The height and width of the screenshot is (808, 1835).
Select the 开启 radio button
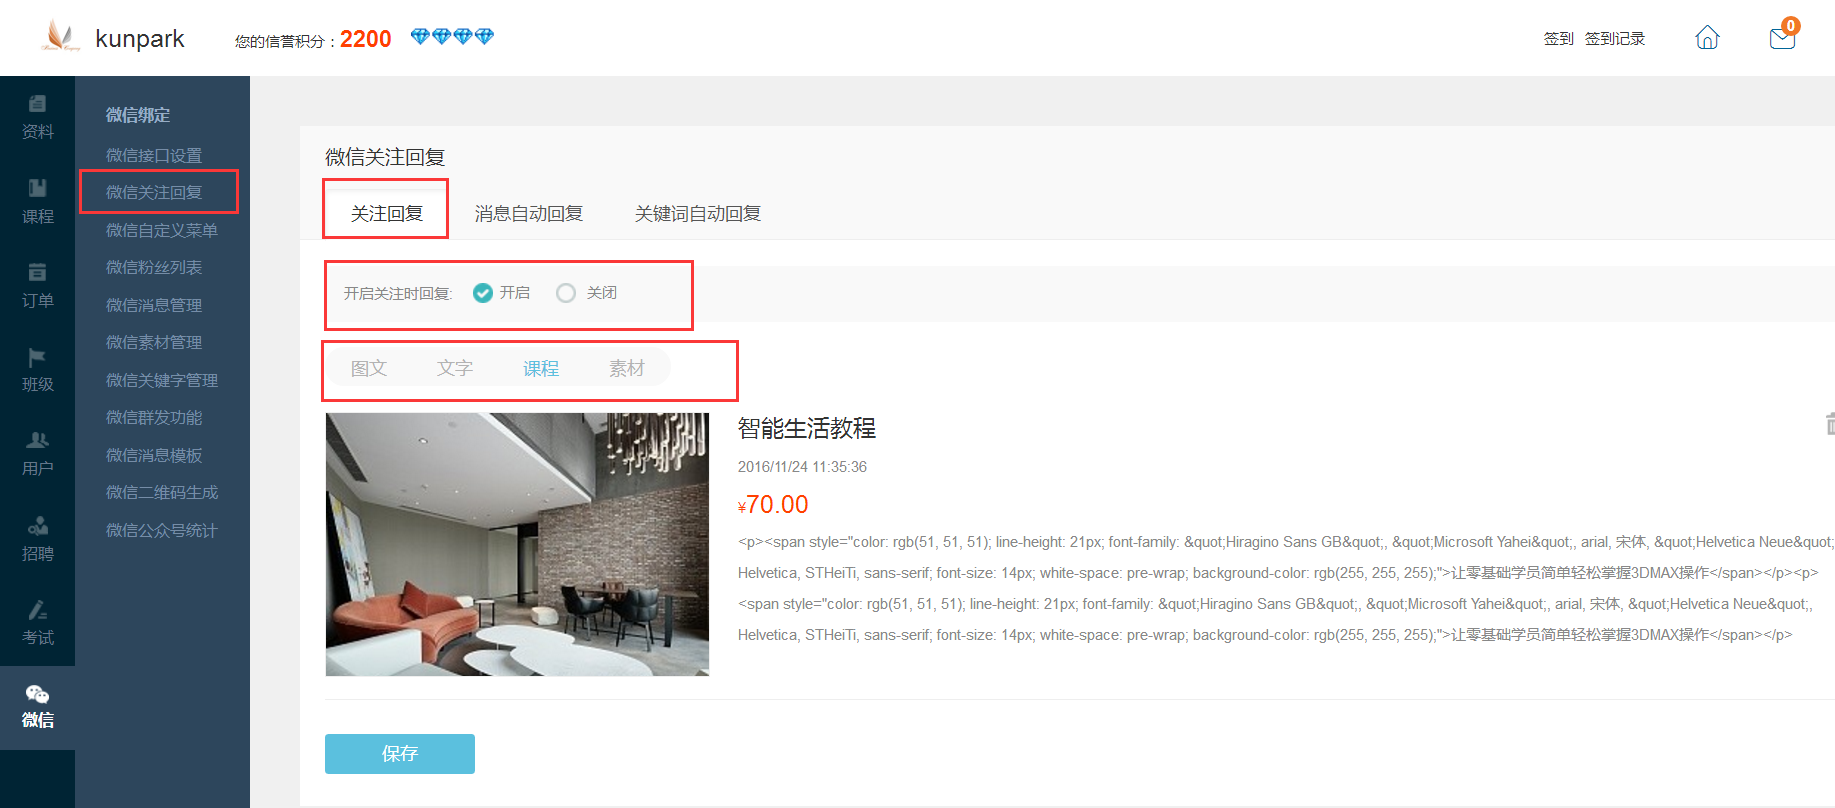(x=483, y=293)
